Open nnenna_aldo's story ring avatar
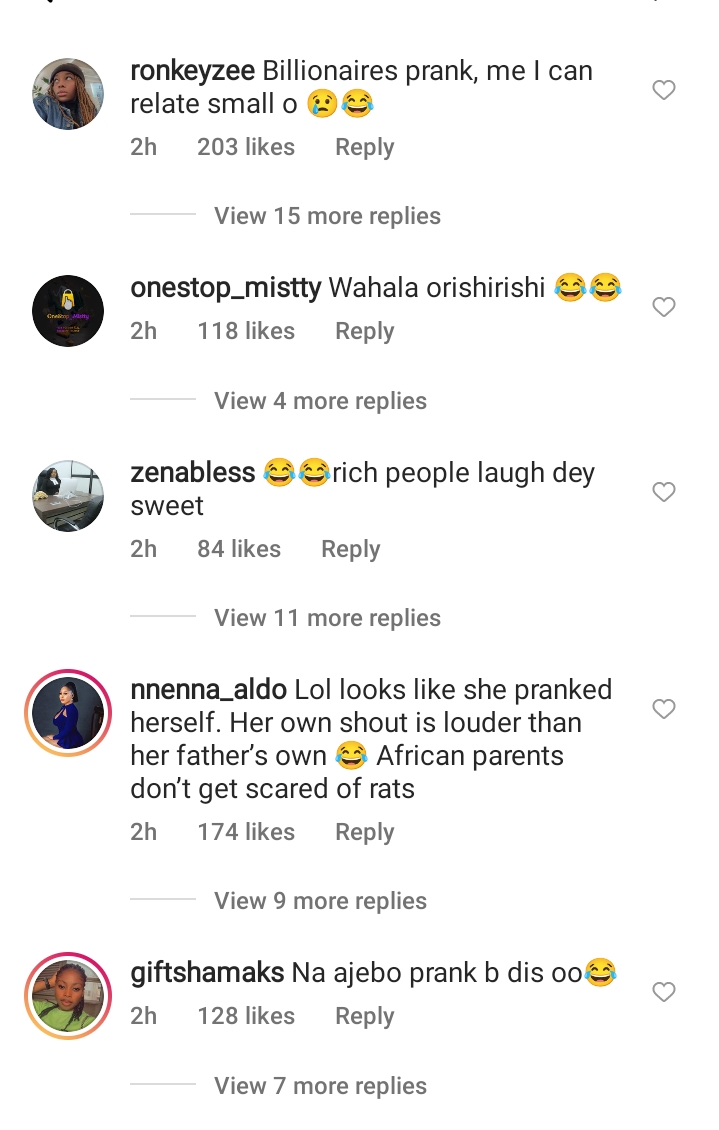This screenshot has height=1130, width=719. pyautogui.click(x=68, y=714)
